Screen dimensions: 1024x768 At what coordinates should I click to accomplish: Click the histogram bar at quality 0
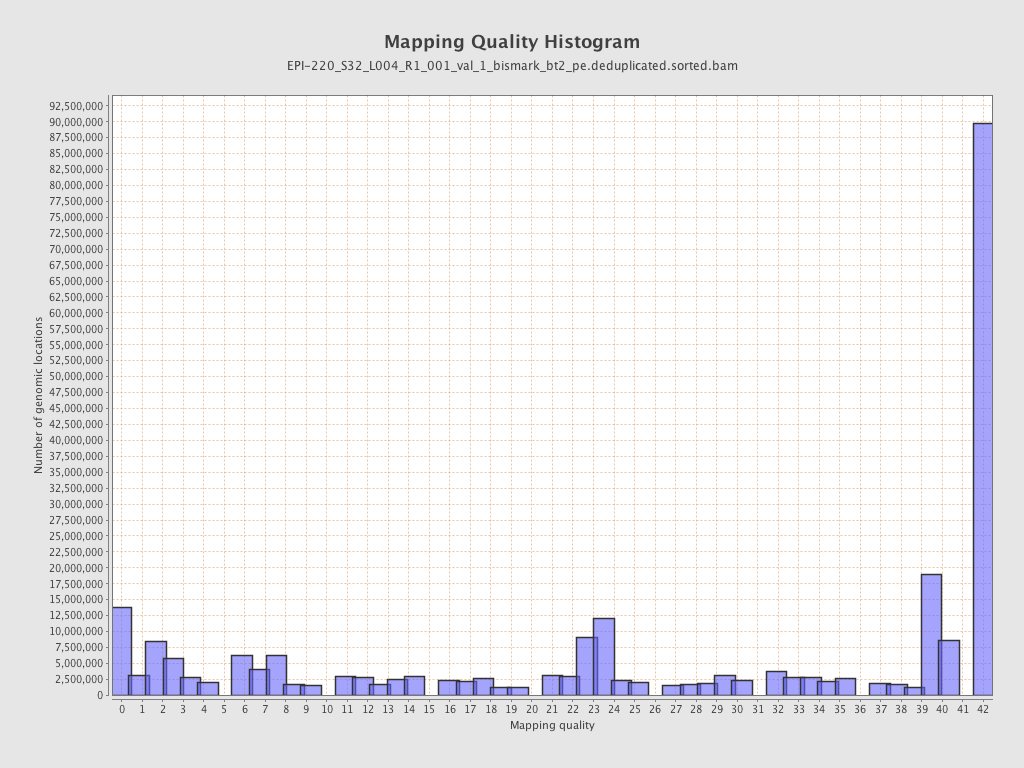tap(122, 651)
